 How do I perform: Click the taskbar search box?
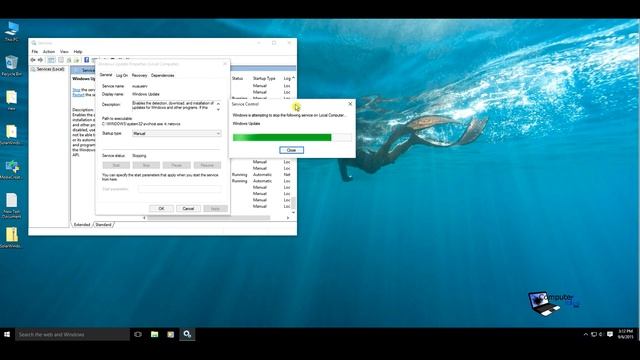pos(72,334)
